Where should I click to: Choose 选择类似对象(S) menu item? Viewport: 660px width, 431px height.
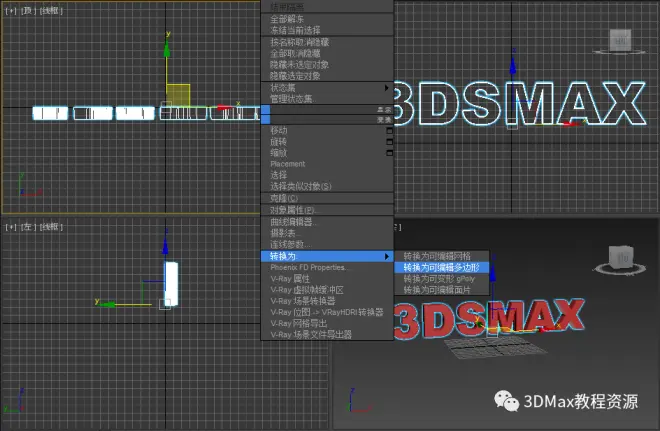301,186
